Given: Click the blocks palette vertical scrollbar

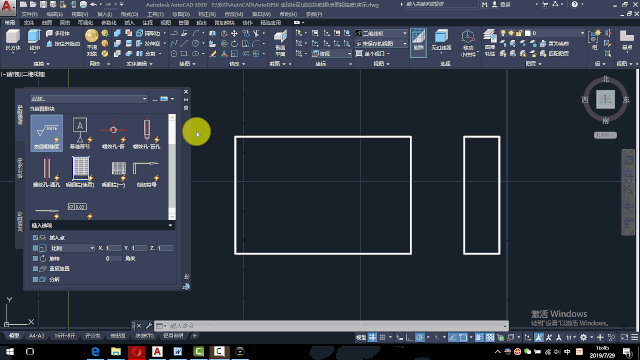Looking at the screenshot, I should (x=172, y=167).
